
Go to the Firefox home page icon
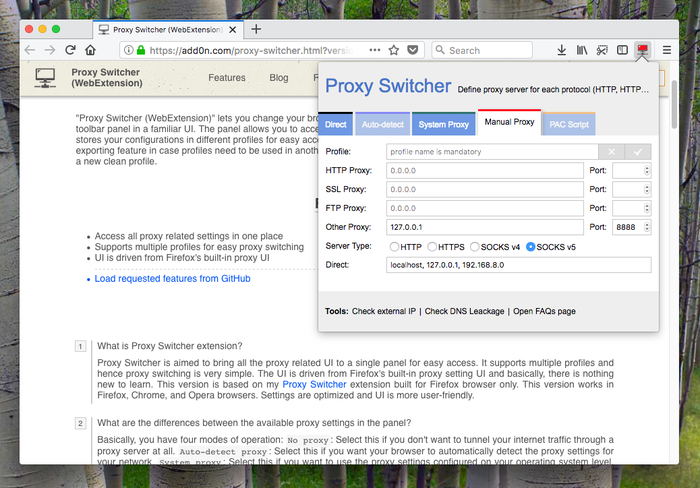click(x=91, y=50)
